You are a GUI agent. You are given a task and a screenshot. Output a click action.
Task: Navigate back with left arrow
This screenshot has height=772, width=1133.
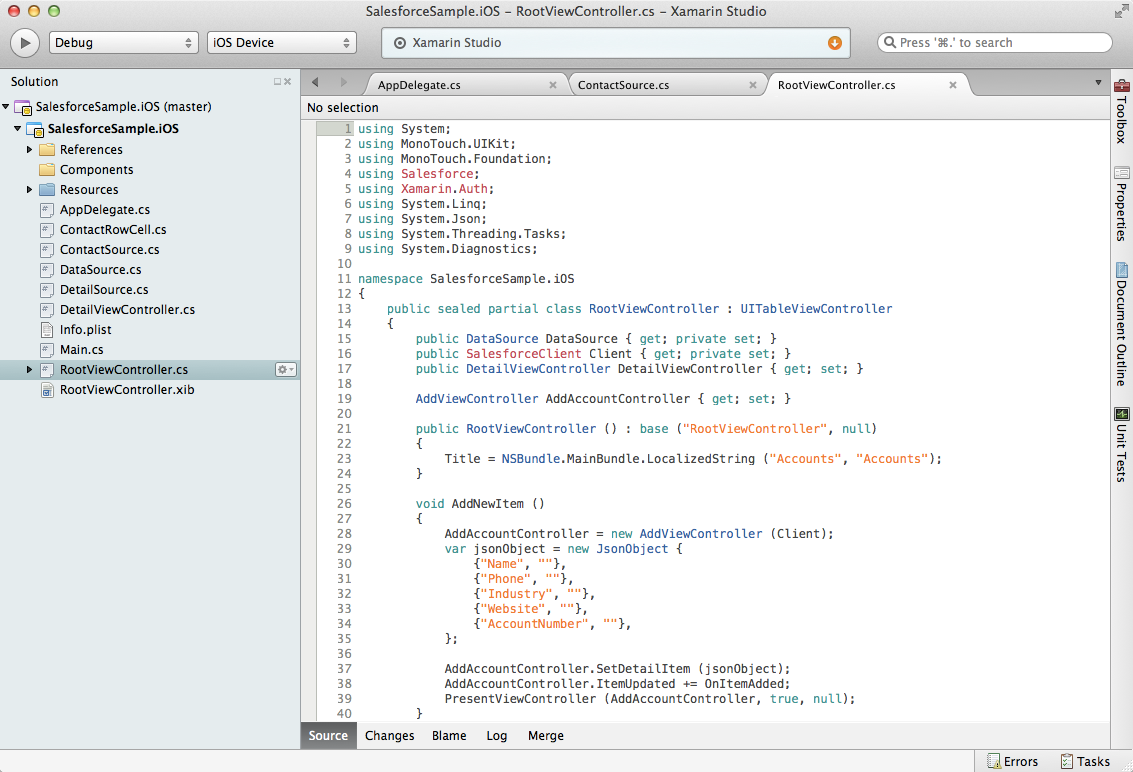315,82
